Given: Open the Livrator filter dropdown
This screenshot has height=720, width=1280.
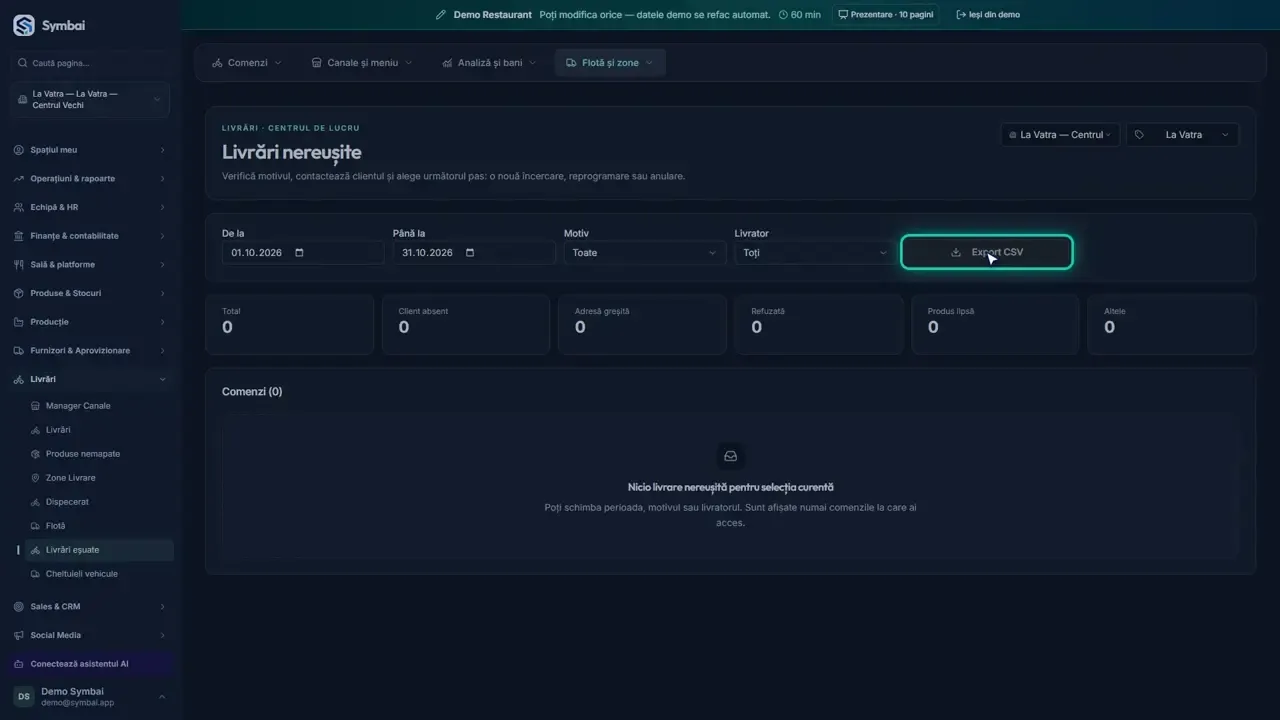Looking at the screenshot, I should click(x=813, y=253).
